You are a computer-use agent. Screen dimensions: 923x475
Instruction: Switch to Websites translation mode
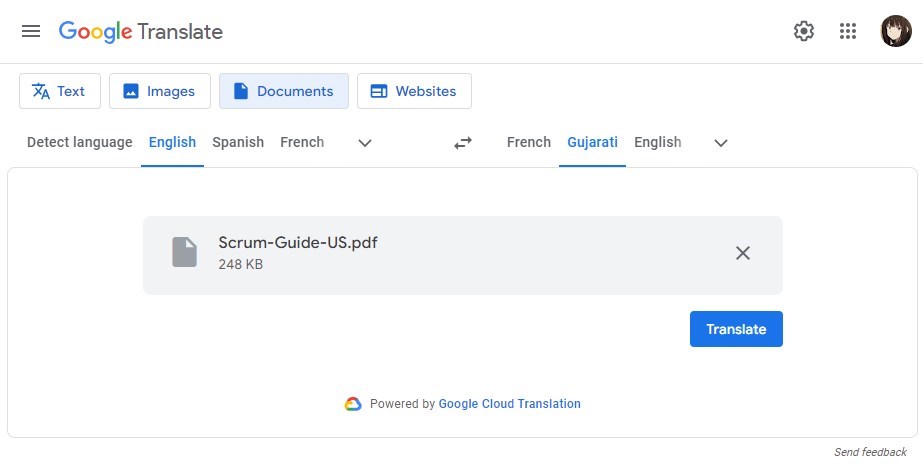[414, 91]
